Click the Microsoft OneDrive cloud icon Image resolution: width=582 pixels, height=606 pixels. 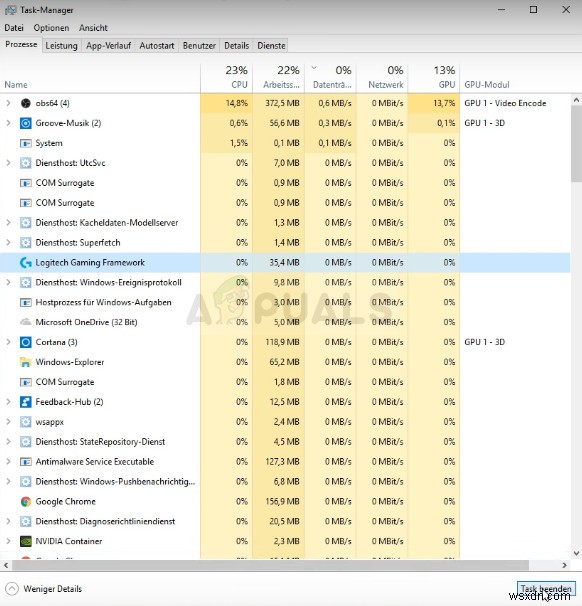tap(26, 322)
